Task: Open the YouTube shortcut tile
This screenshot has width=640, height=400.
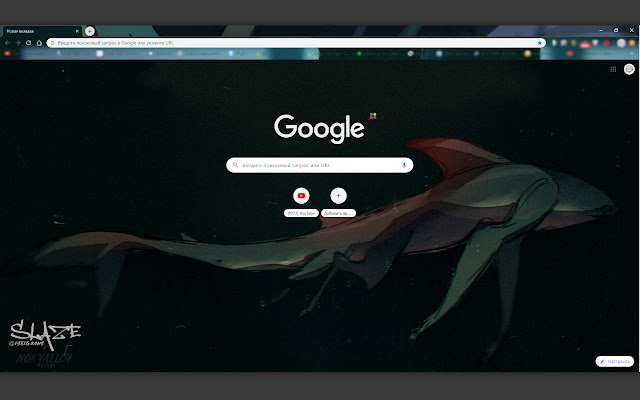Action: coord(301,196)
